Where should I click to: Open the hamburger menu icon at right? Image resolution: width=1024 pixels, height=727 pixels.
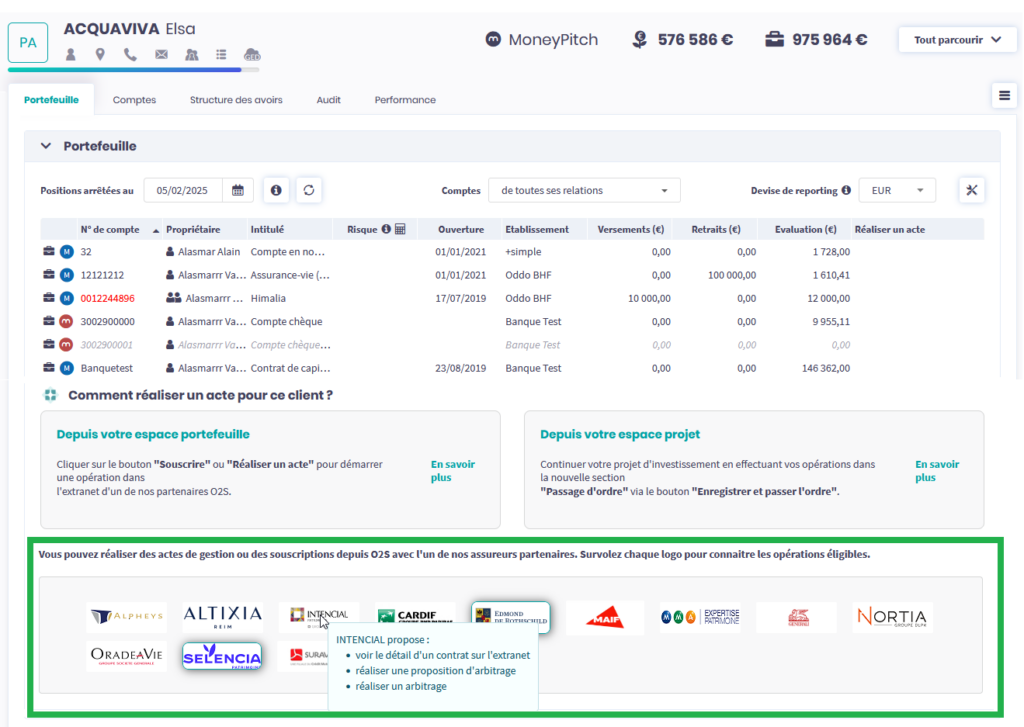point(1004,95)
